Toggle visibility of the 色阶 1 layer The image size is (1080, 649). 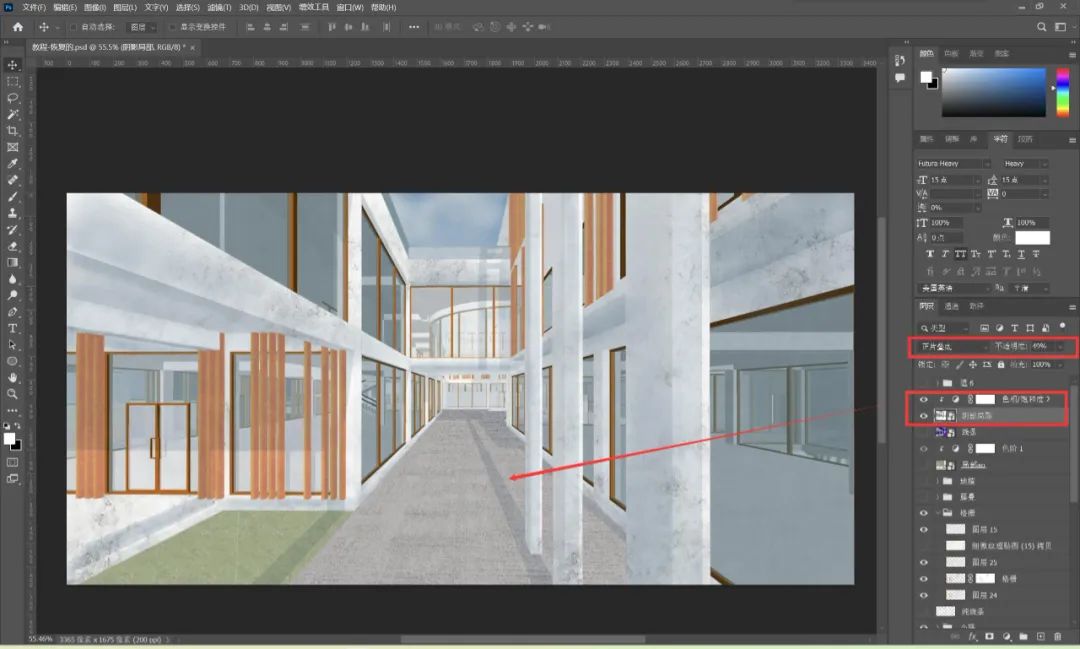point(924,449)
